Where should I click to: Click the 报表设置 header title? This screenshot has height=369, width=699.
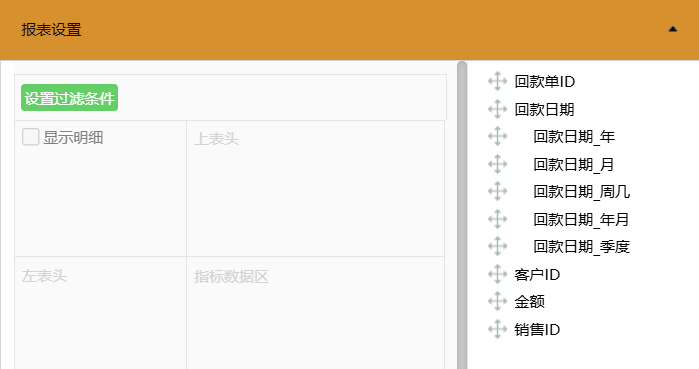51,30
